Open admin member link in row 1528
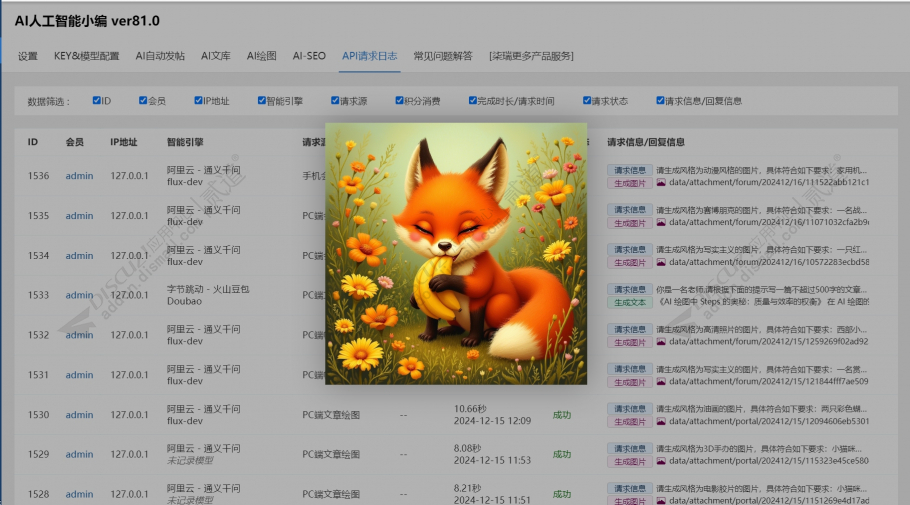The image size is (910, 505). [80, 495]
